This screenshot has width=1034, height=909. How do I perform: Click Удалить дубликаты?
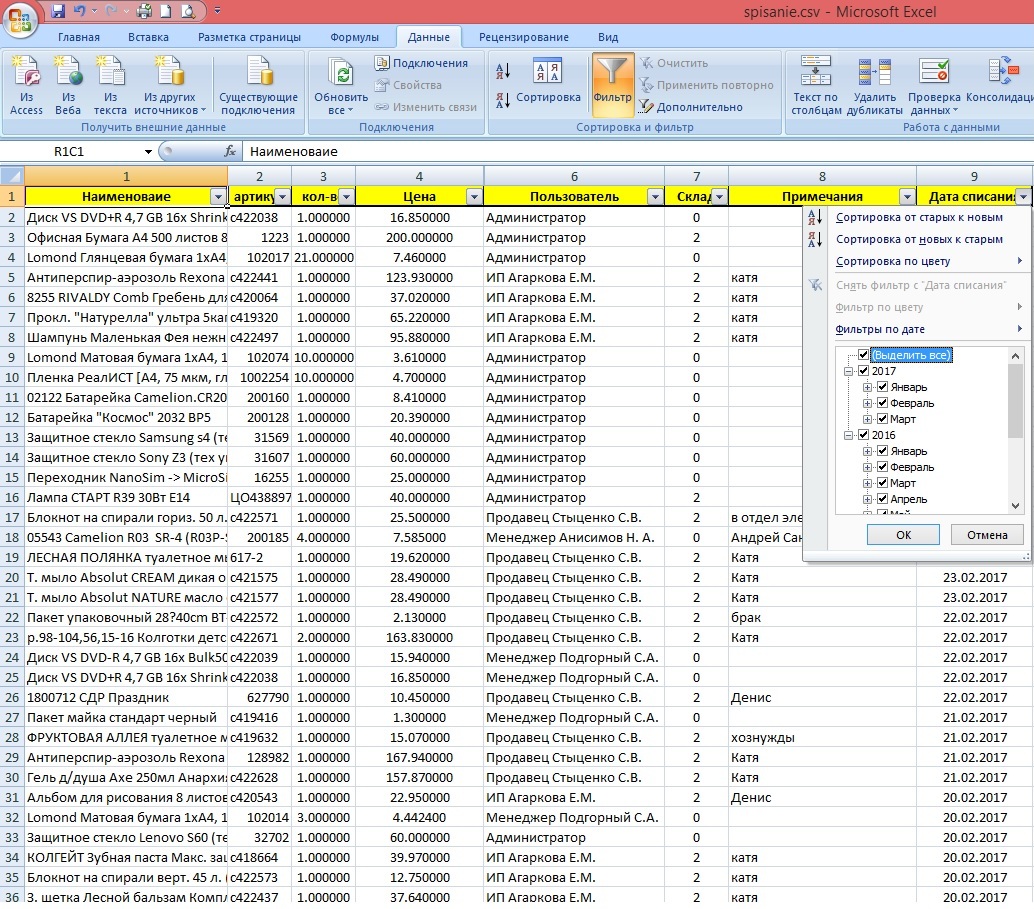(874, 86)
